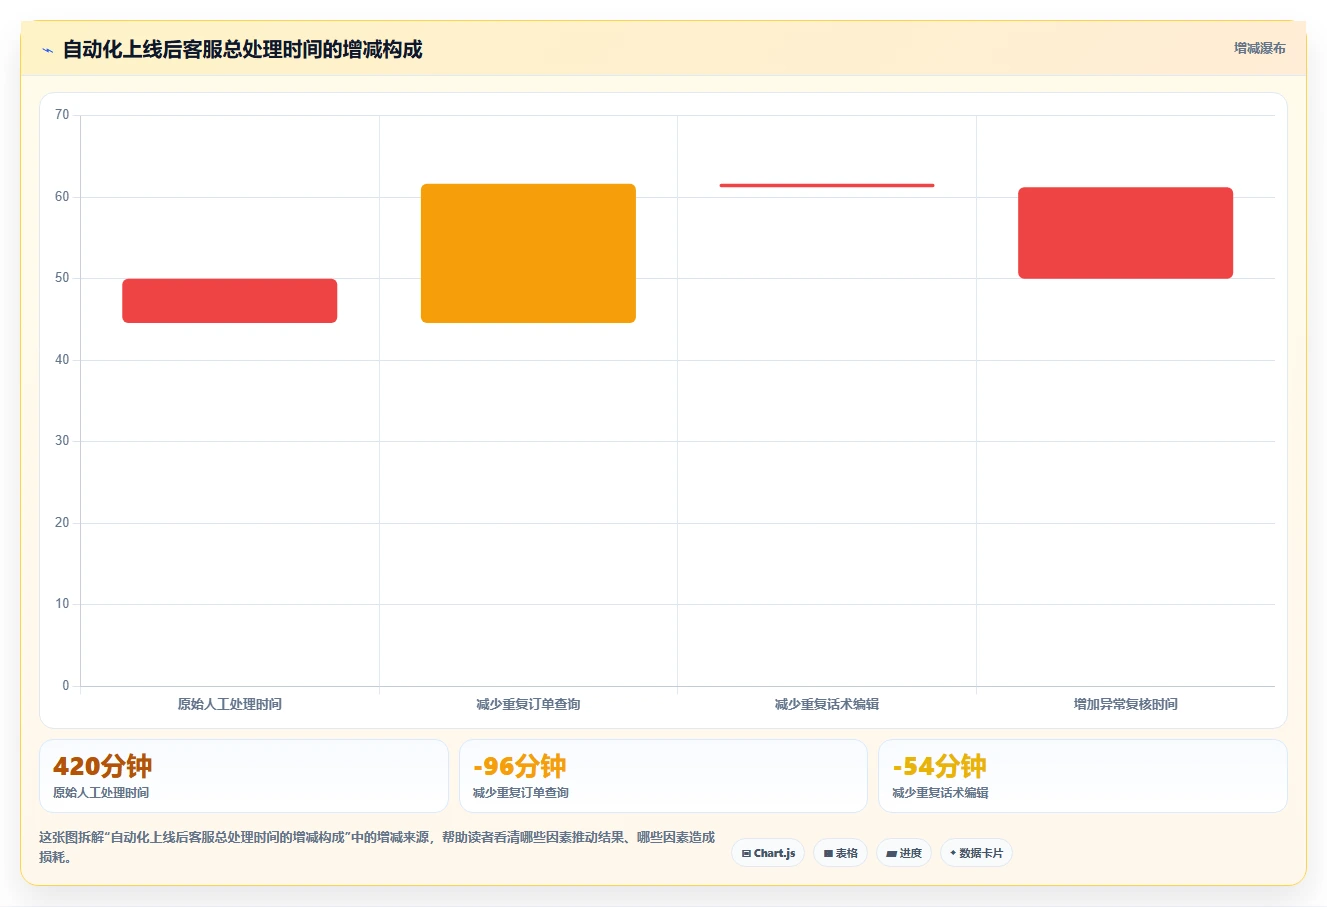
Task: Click the x-axis label 原始人工处理时间
Action: click(x=230, y=704)
